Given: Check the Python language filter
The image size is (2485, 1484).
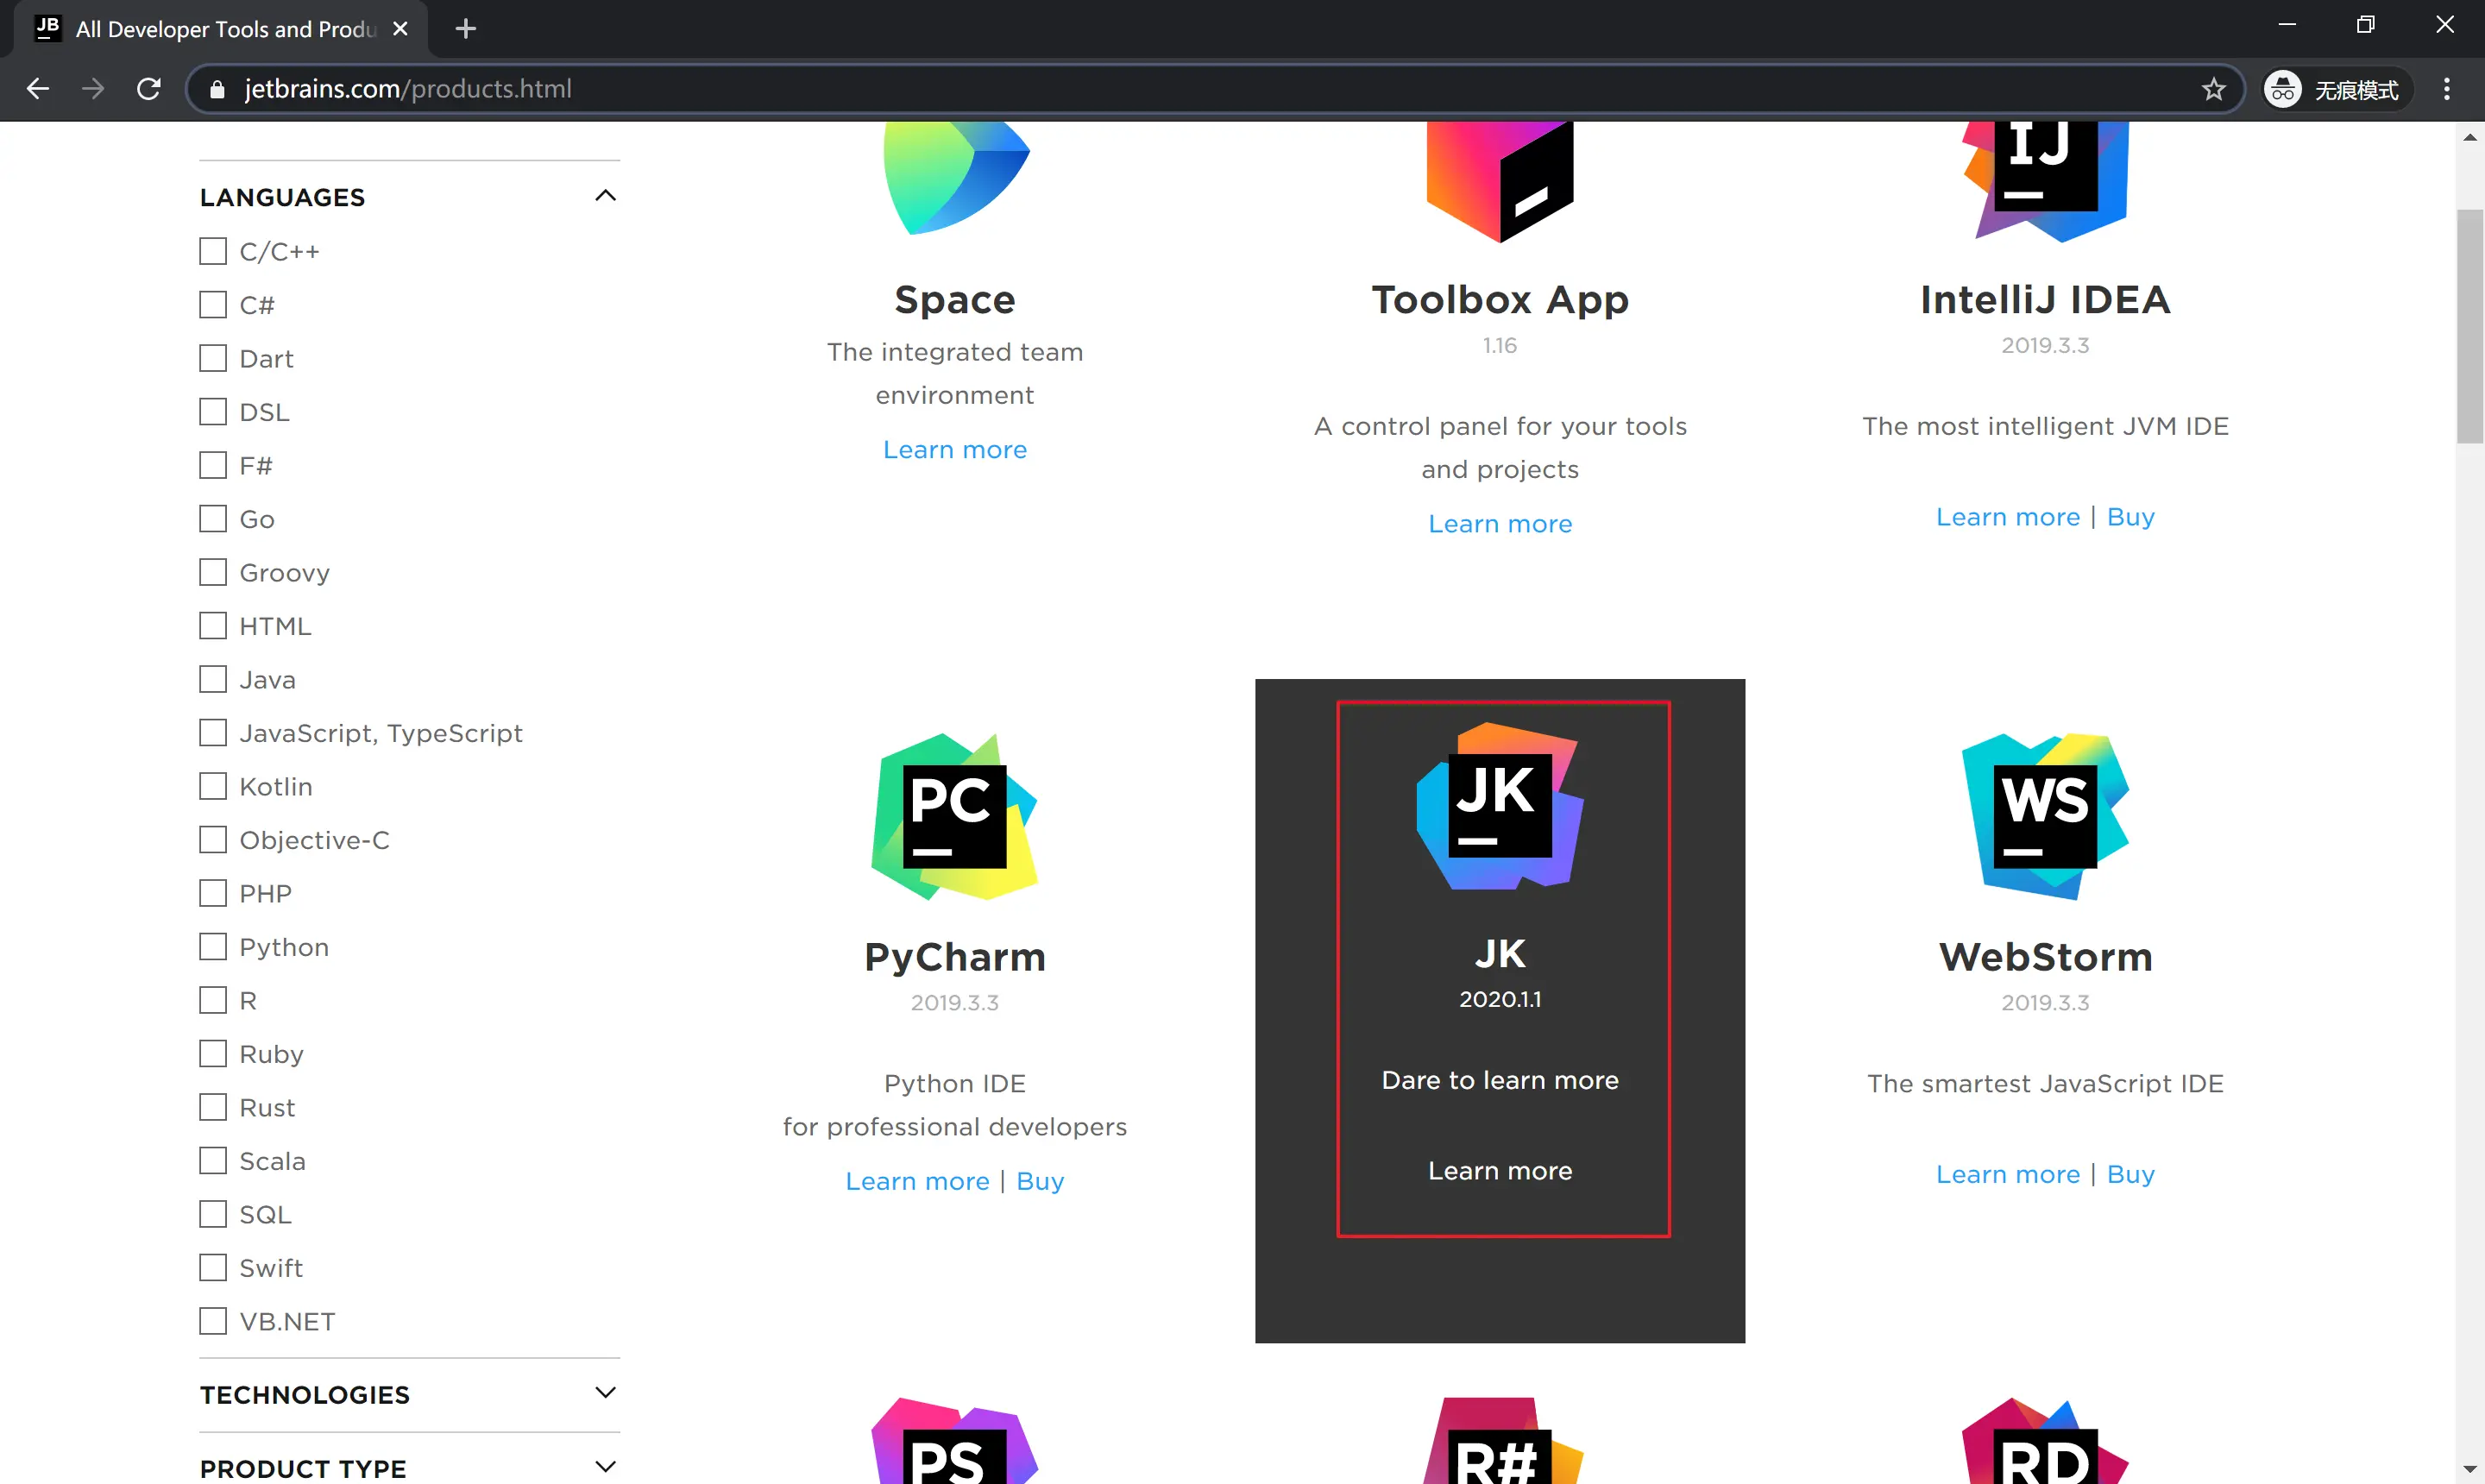Looking at the screenshot, I should [213, 946].
